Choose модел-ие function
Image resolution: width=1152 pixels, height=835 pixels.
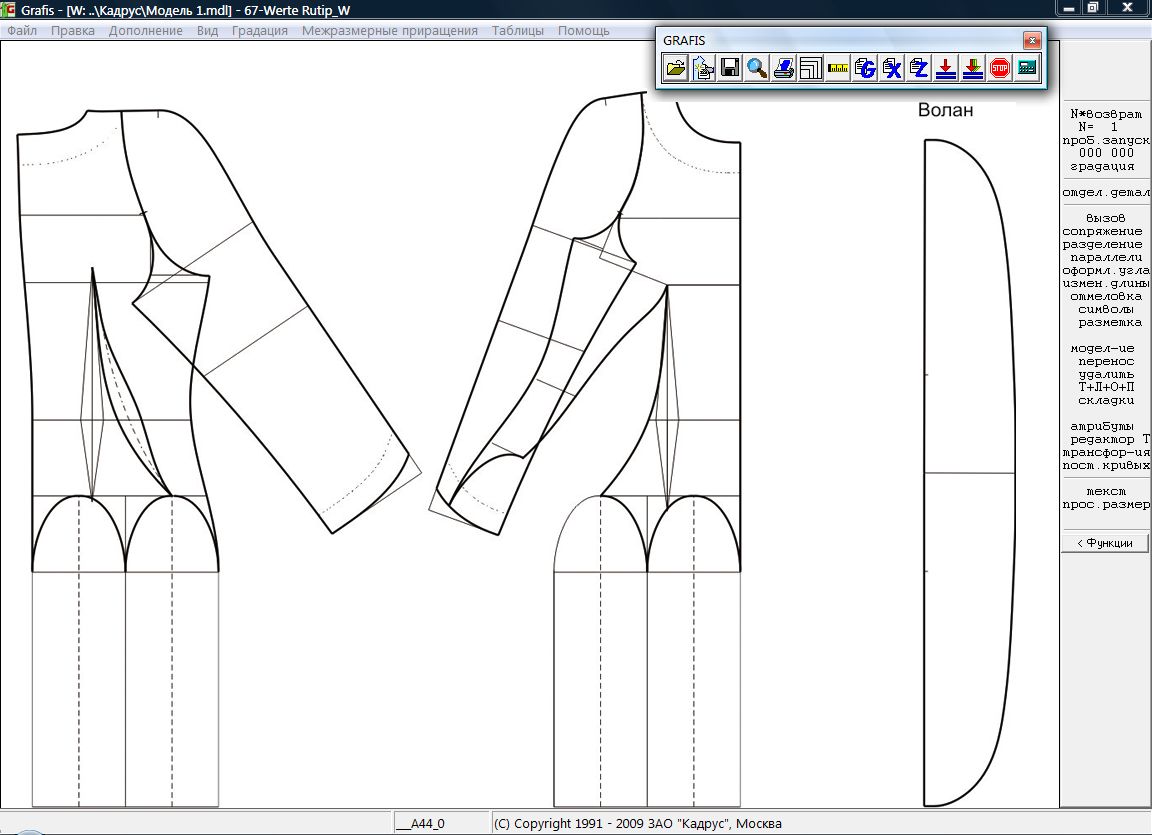1102,349
